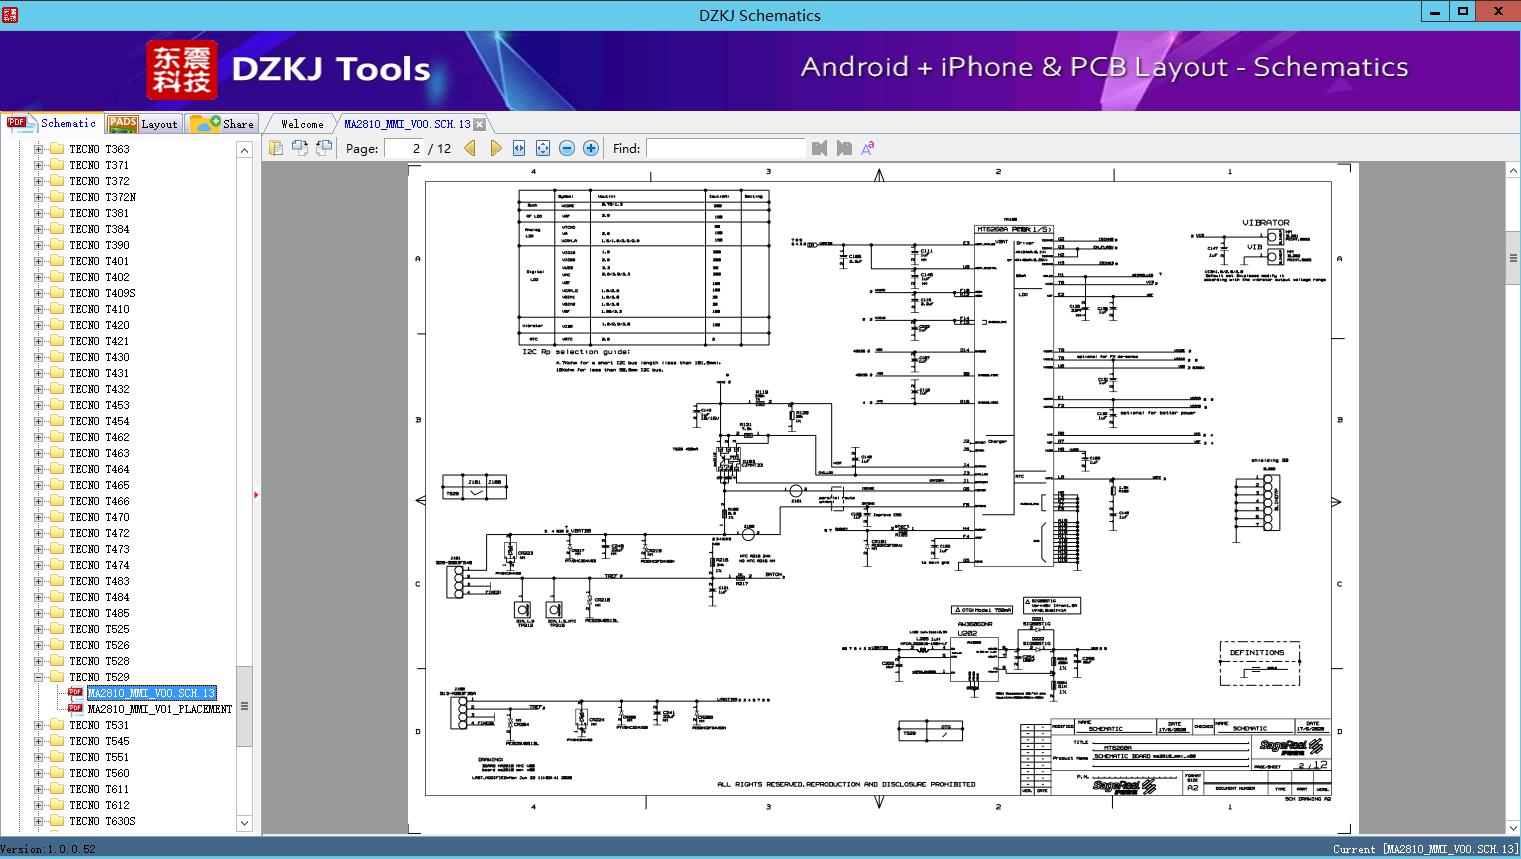1521x859 pixels.
Task: Switch to the Welcome document tab
Action: click(302, 124)
